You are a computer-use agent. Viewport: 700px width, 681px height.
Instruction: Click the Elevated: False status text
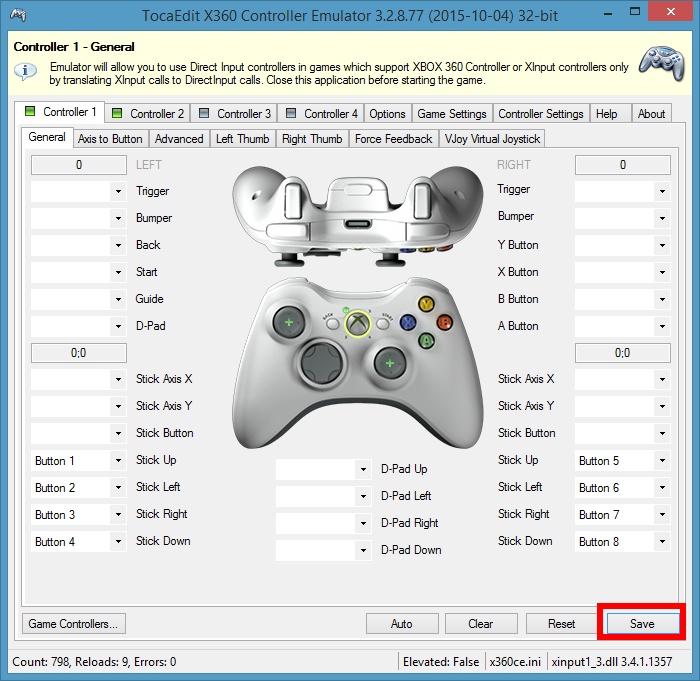pyautogui.click(x=441, y=661)
